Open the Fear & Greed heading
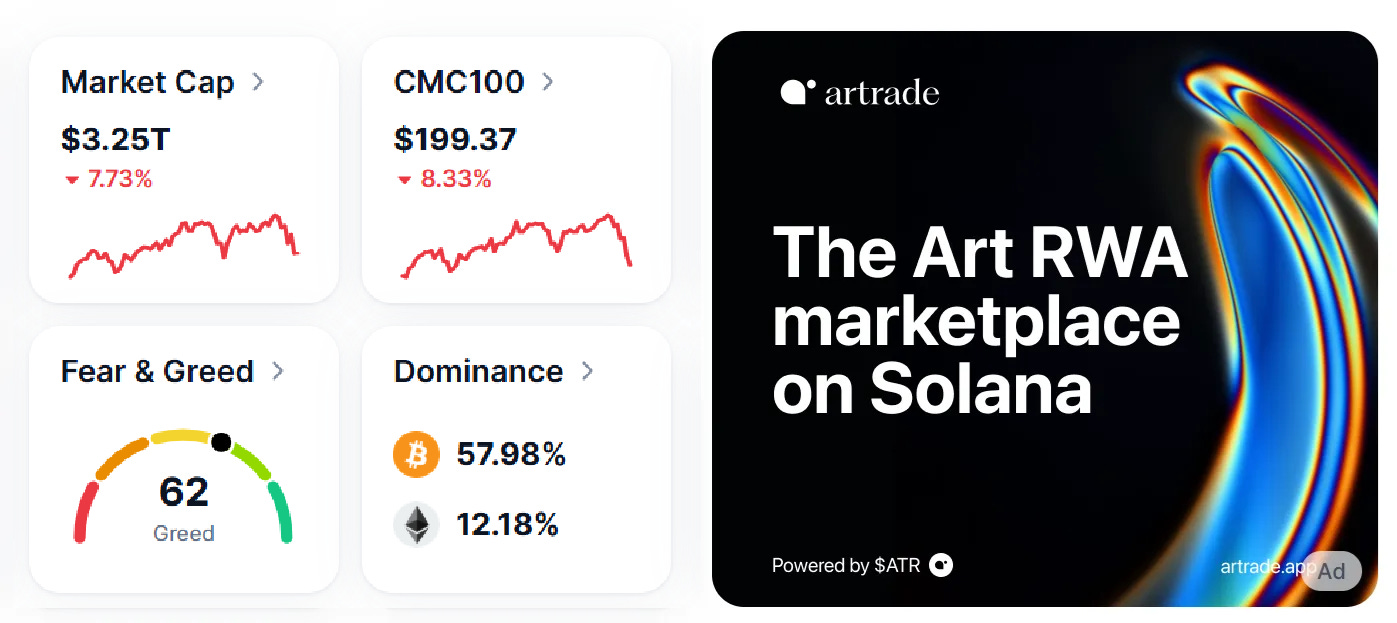Image resolution: width=1397 pixels, height=623 pixels. pos(157,371)
